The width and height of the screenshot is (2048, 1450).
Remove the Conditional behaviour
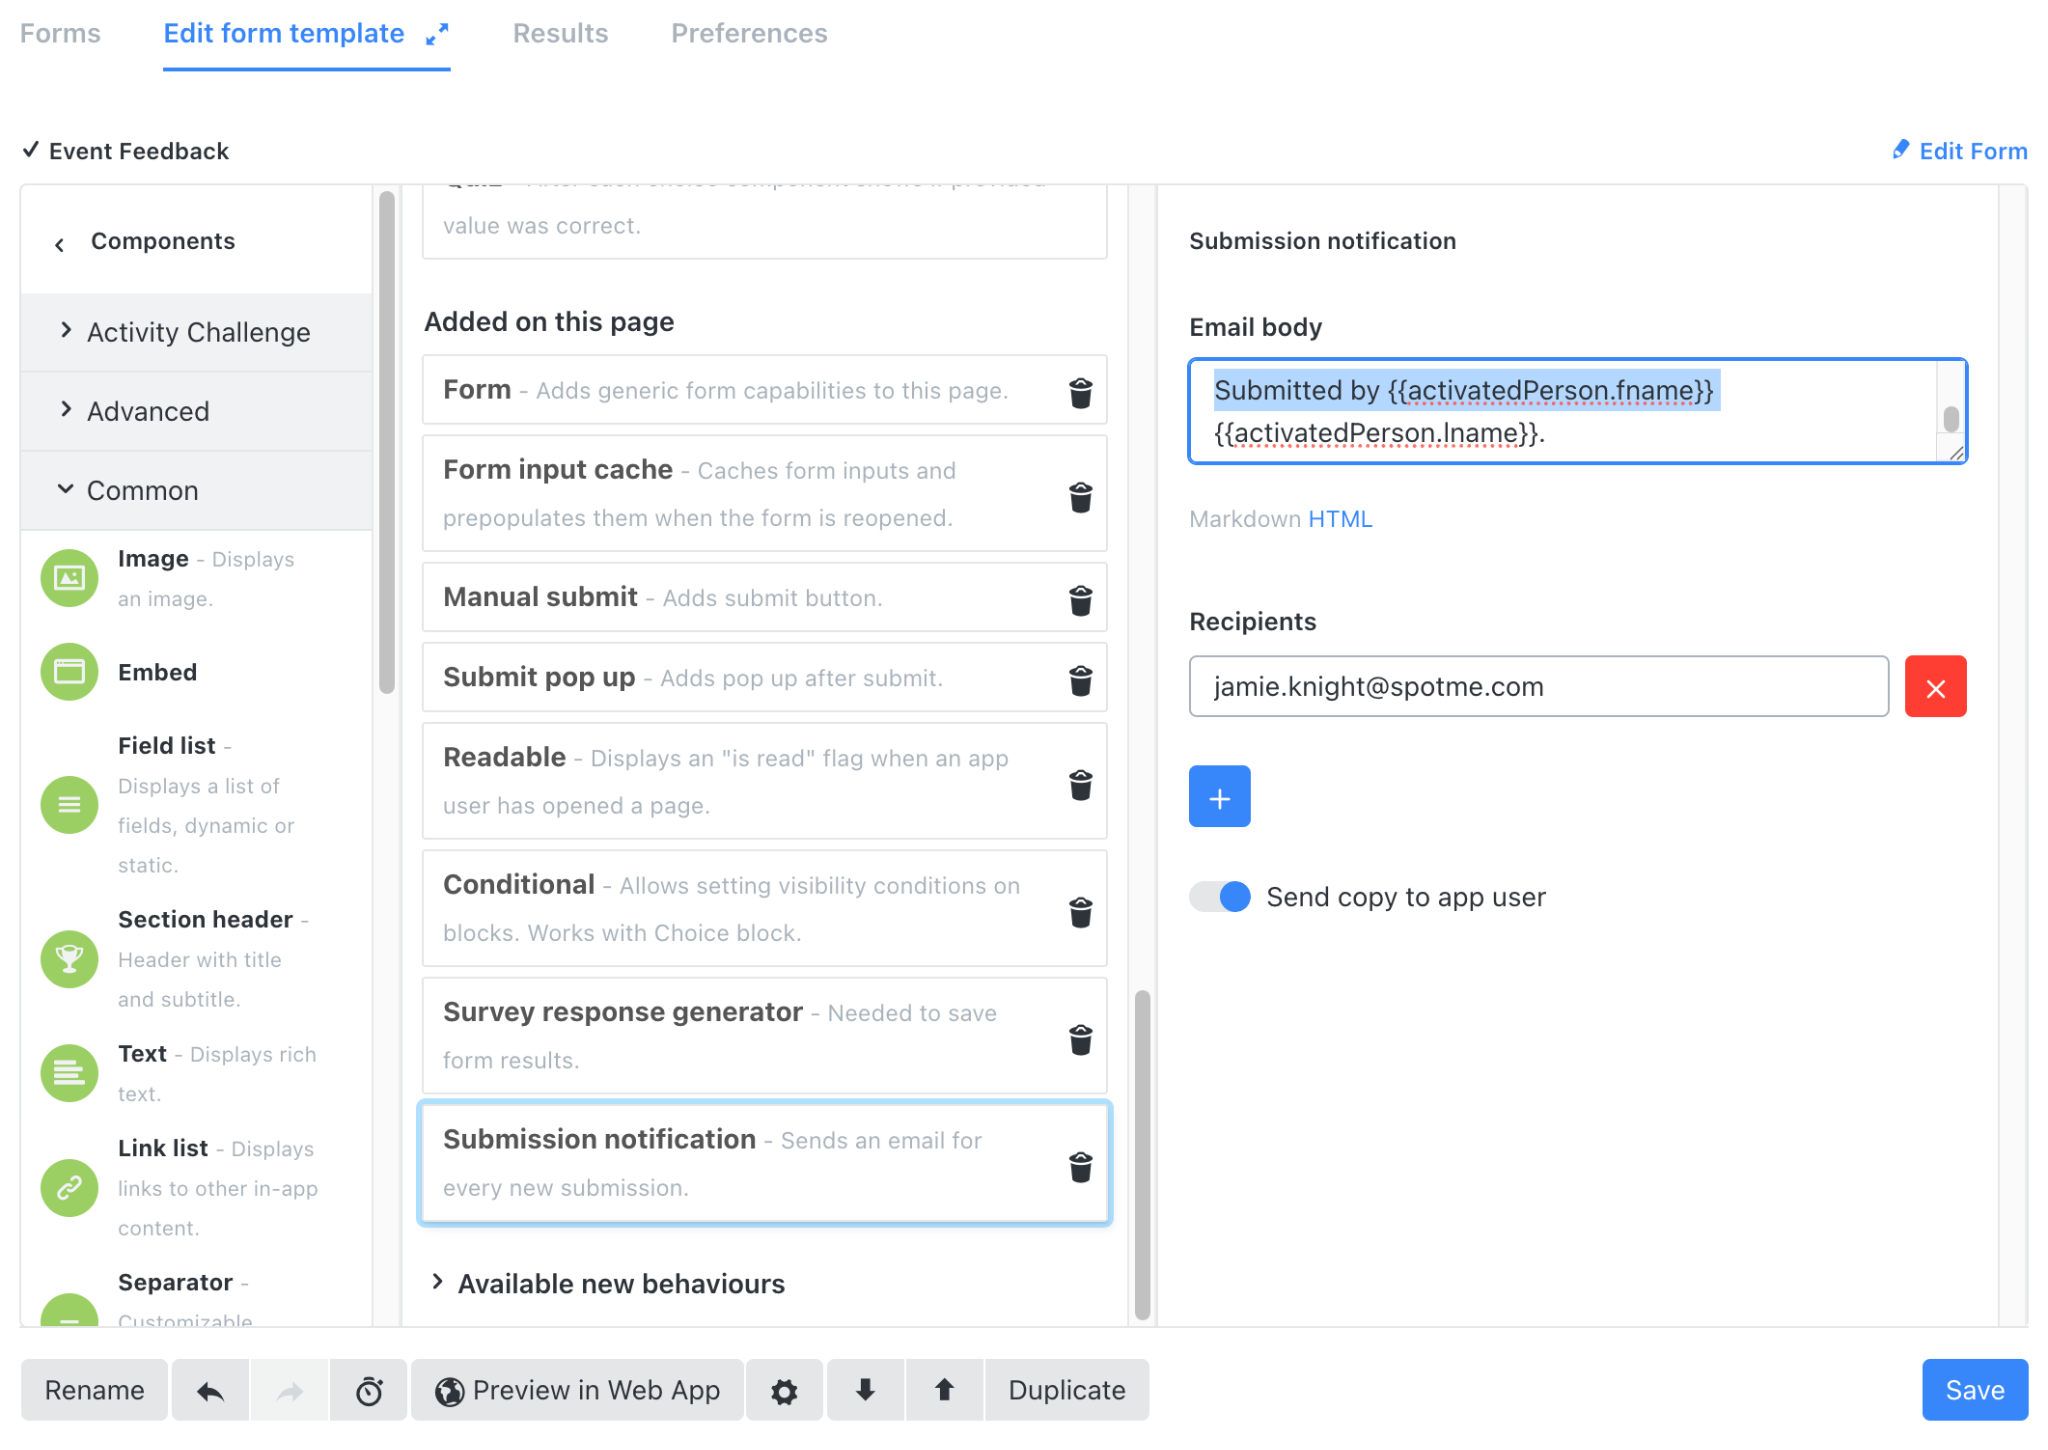(1080, 911)
